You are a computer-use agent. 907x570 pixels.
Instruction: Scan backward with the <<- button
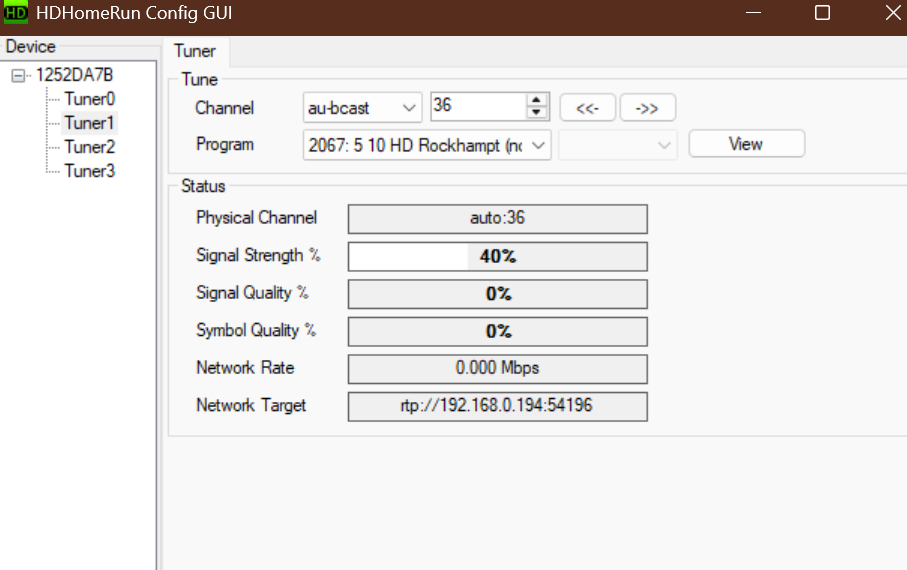pos(588,108)
